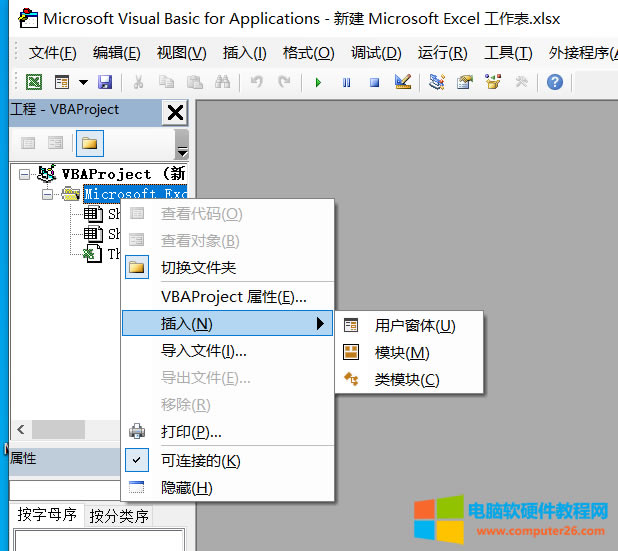Toggle Folders button in project panel
The image size is (618, 551).
(x=90, y=143)
